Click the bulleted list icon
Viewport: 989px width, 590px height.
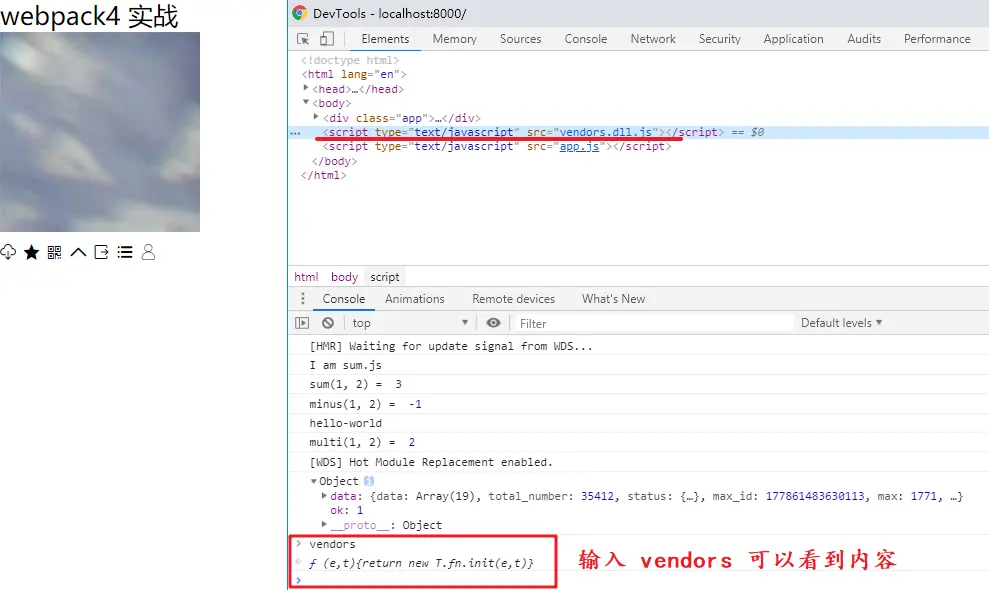125,252
